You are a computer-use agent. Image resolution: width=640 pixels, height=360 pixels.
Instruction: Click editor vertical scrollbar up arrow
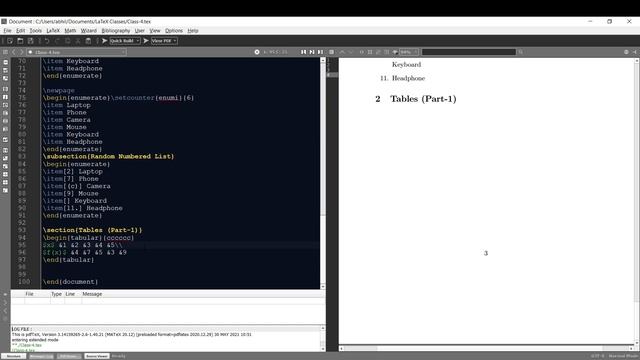coord(323,60)
